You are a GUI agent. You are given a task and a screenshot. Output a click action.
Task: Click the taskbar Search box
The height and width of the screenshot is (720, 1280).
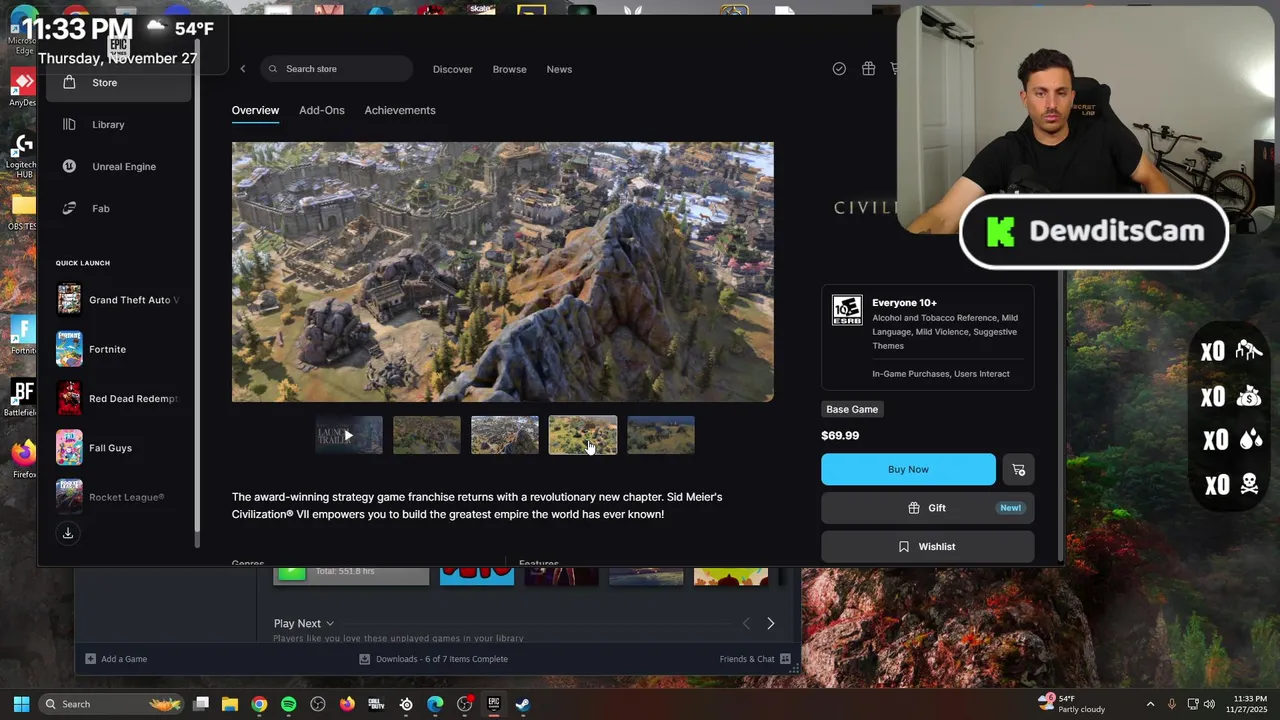click(x=112, y=704)
